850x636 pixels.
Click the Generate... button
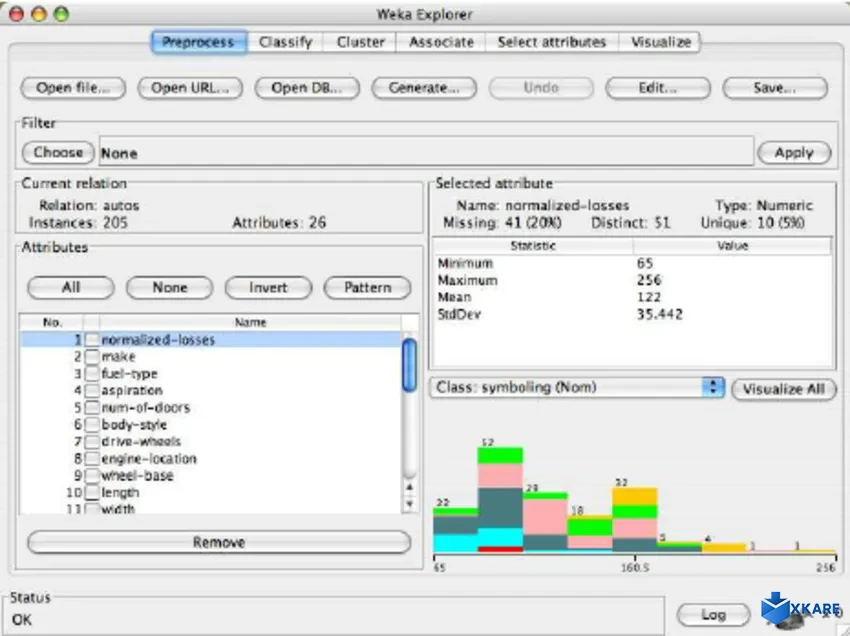click(x=424, y=88)
